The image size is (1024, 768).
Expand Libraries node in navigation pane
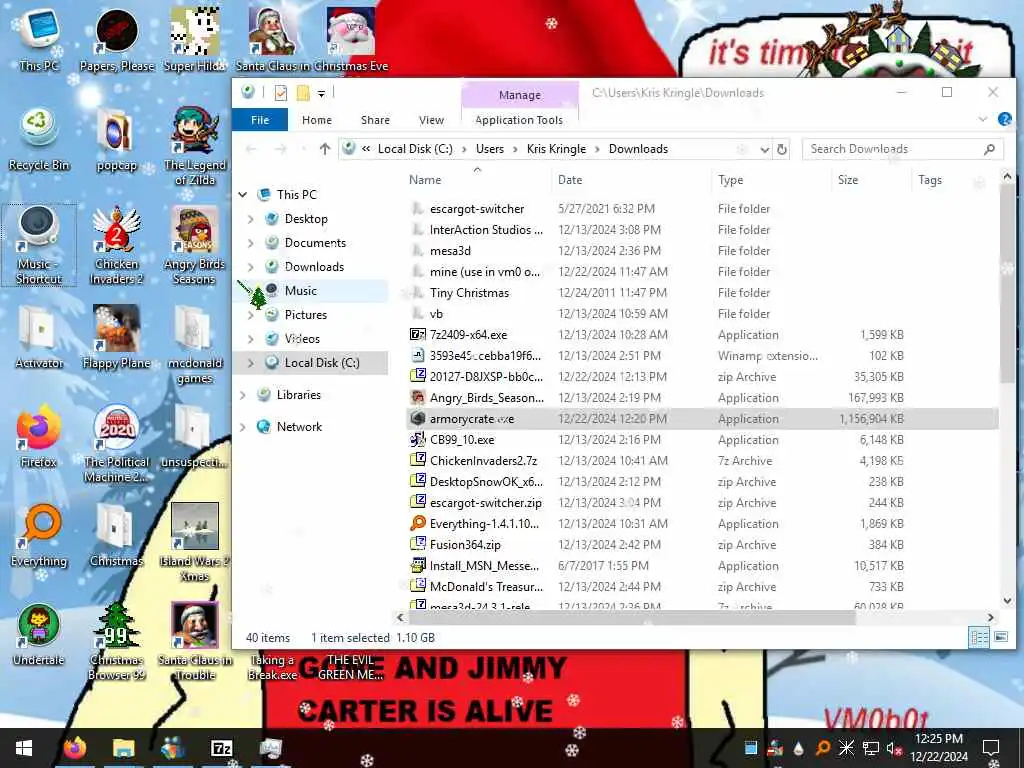[x=243, y=395]
